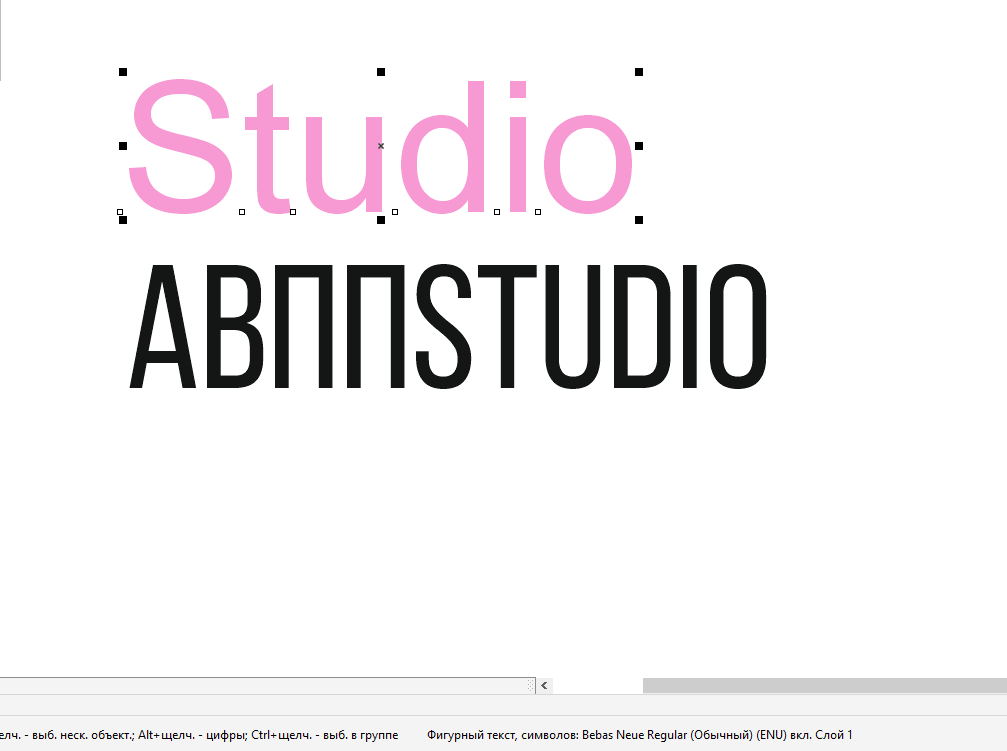Click the bottom-center selection handle of Studio

point(381,220)
